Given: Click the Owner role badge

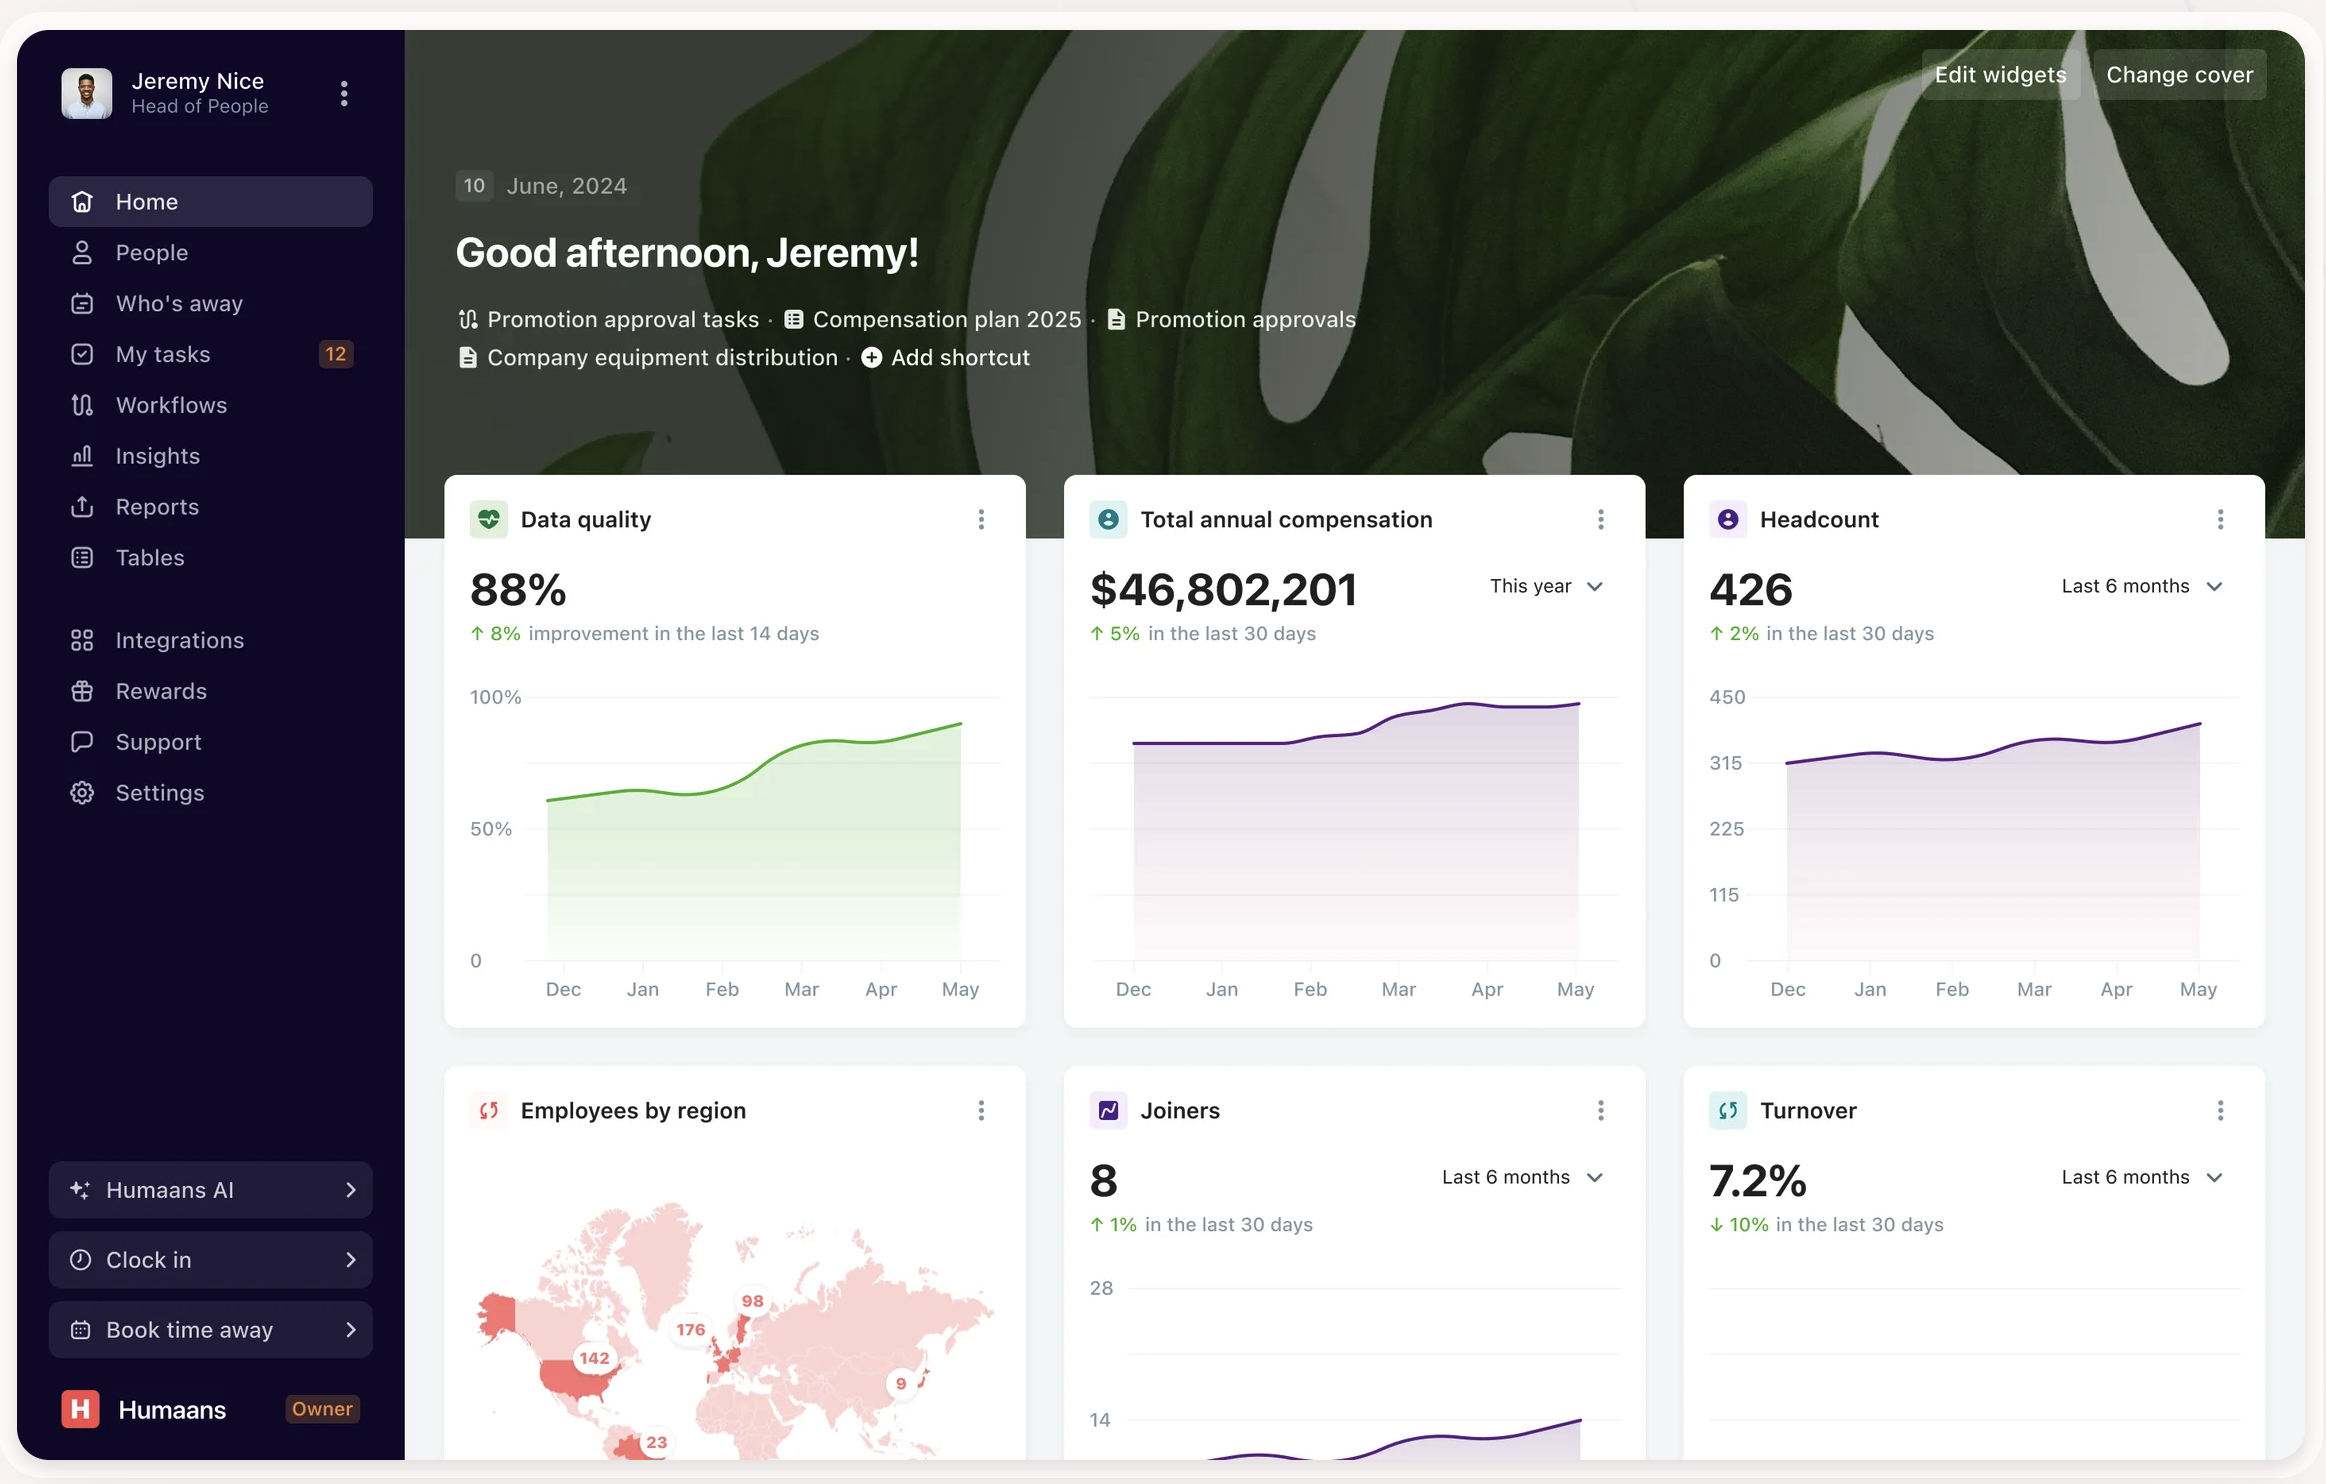Looking at the screenshot, I should pyautogui.click(x=322, y=1409).
